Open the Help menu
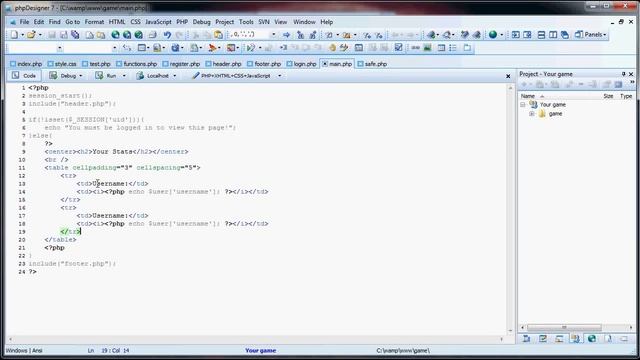 [327, 22]
